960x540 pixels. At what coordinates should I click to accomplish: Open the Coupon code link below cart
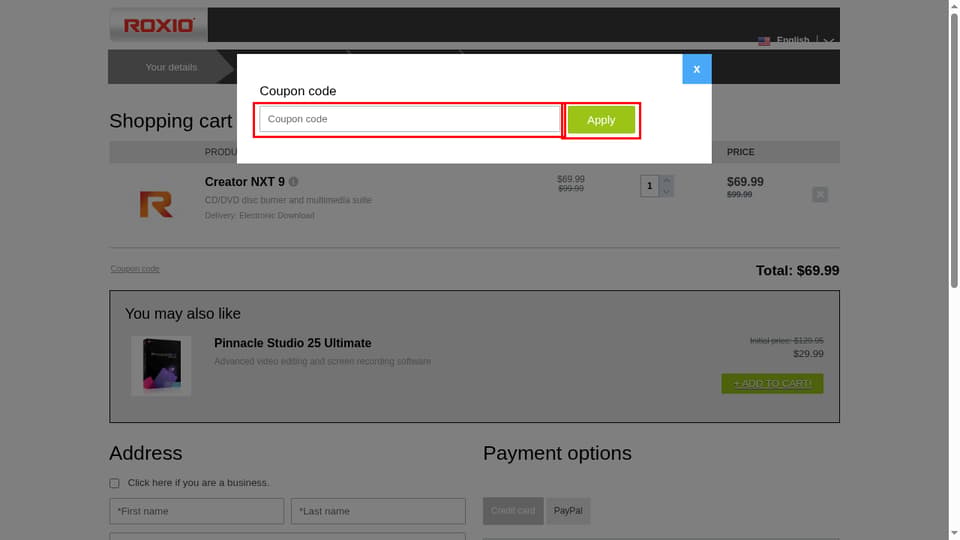(x=135, y=269)
